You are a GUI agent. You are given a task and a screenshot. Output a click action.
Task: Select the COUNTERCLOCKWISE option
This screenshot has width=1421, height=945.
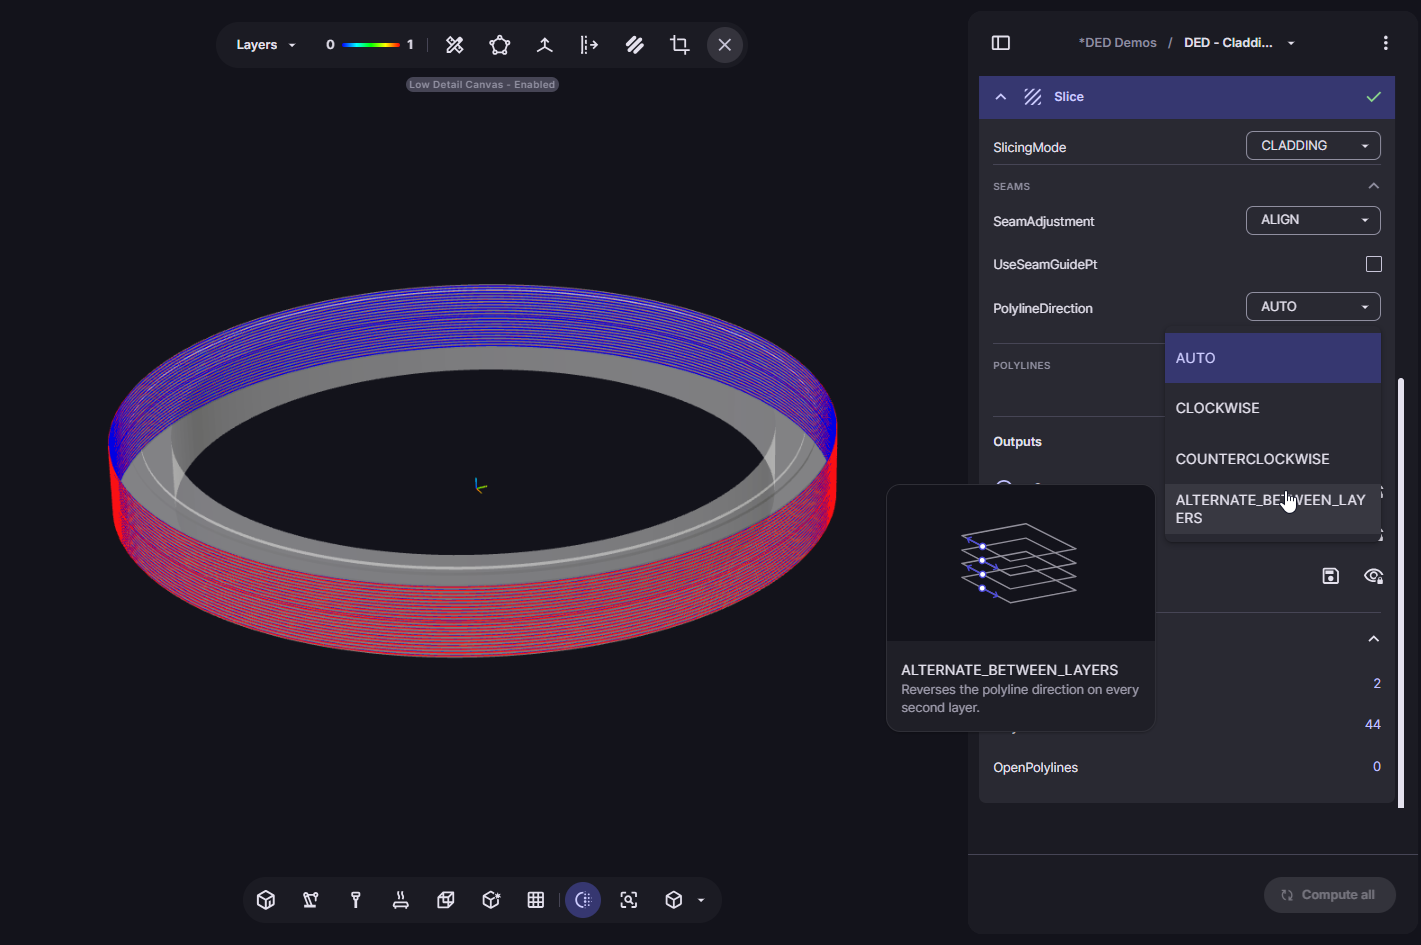(x=1252, y=459)
